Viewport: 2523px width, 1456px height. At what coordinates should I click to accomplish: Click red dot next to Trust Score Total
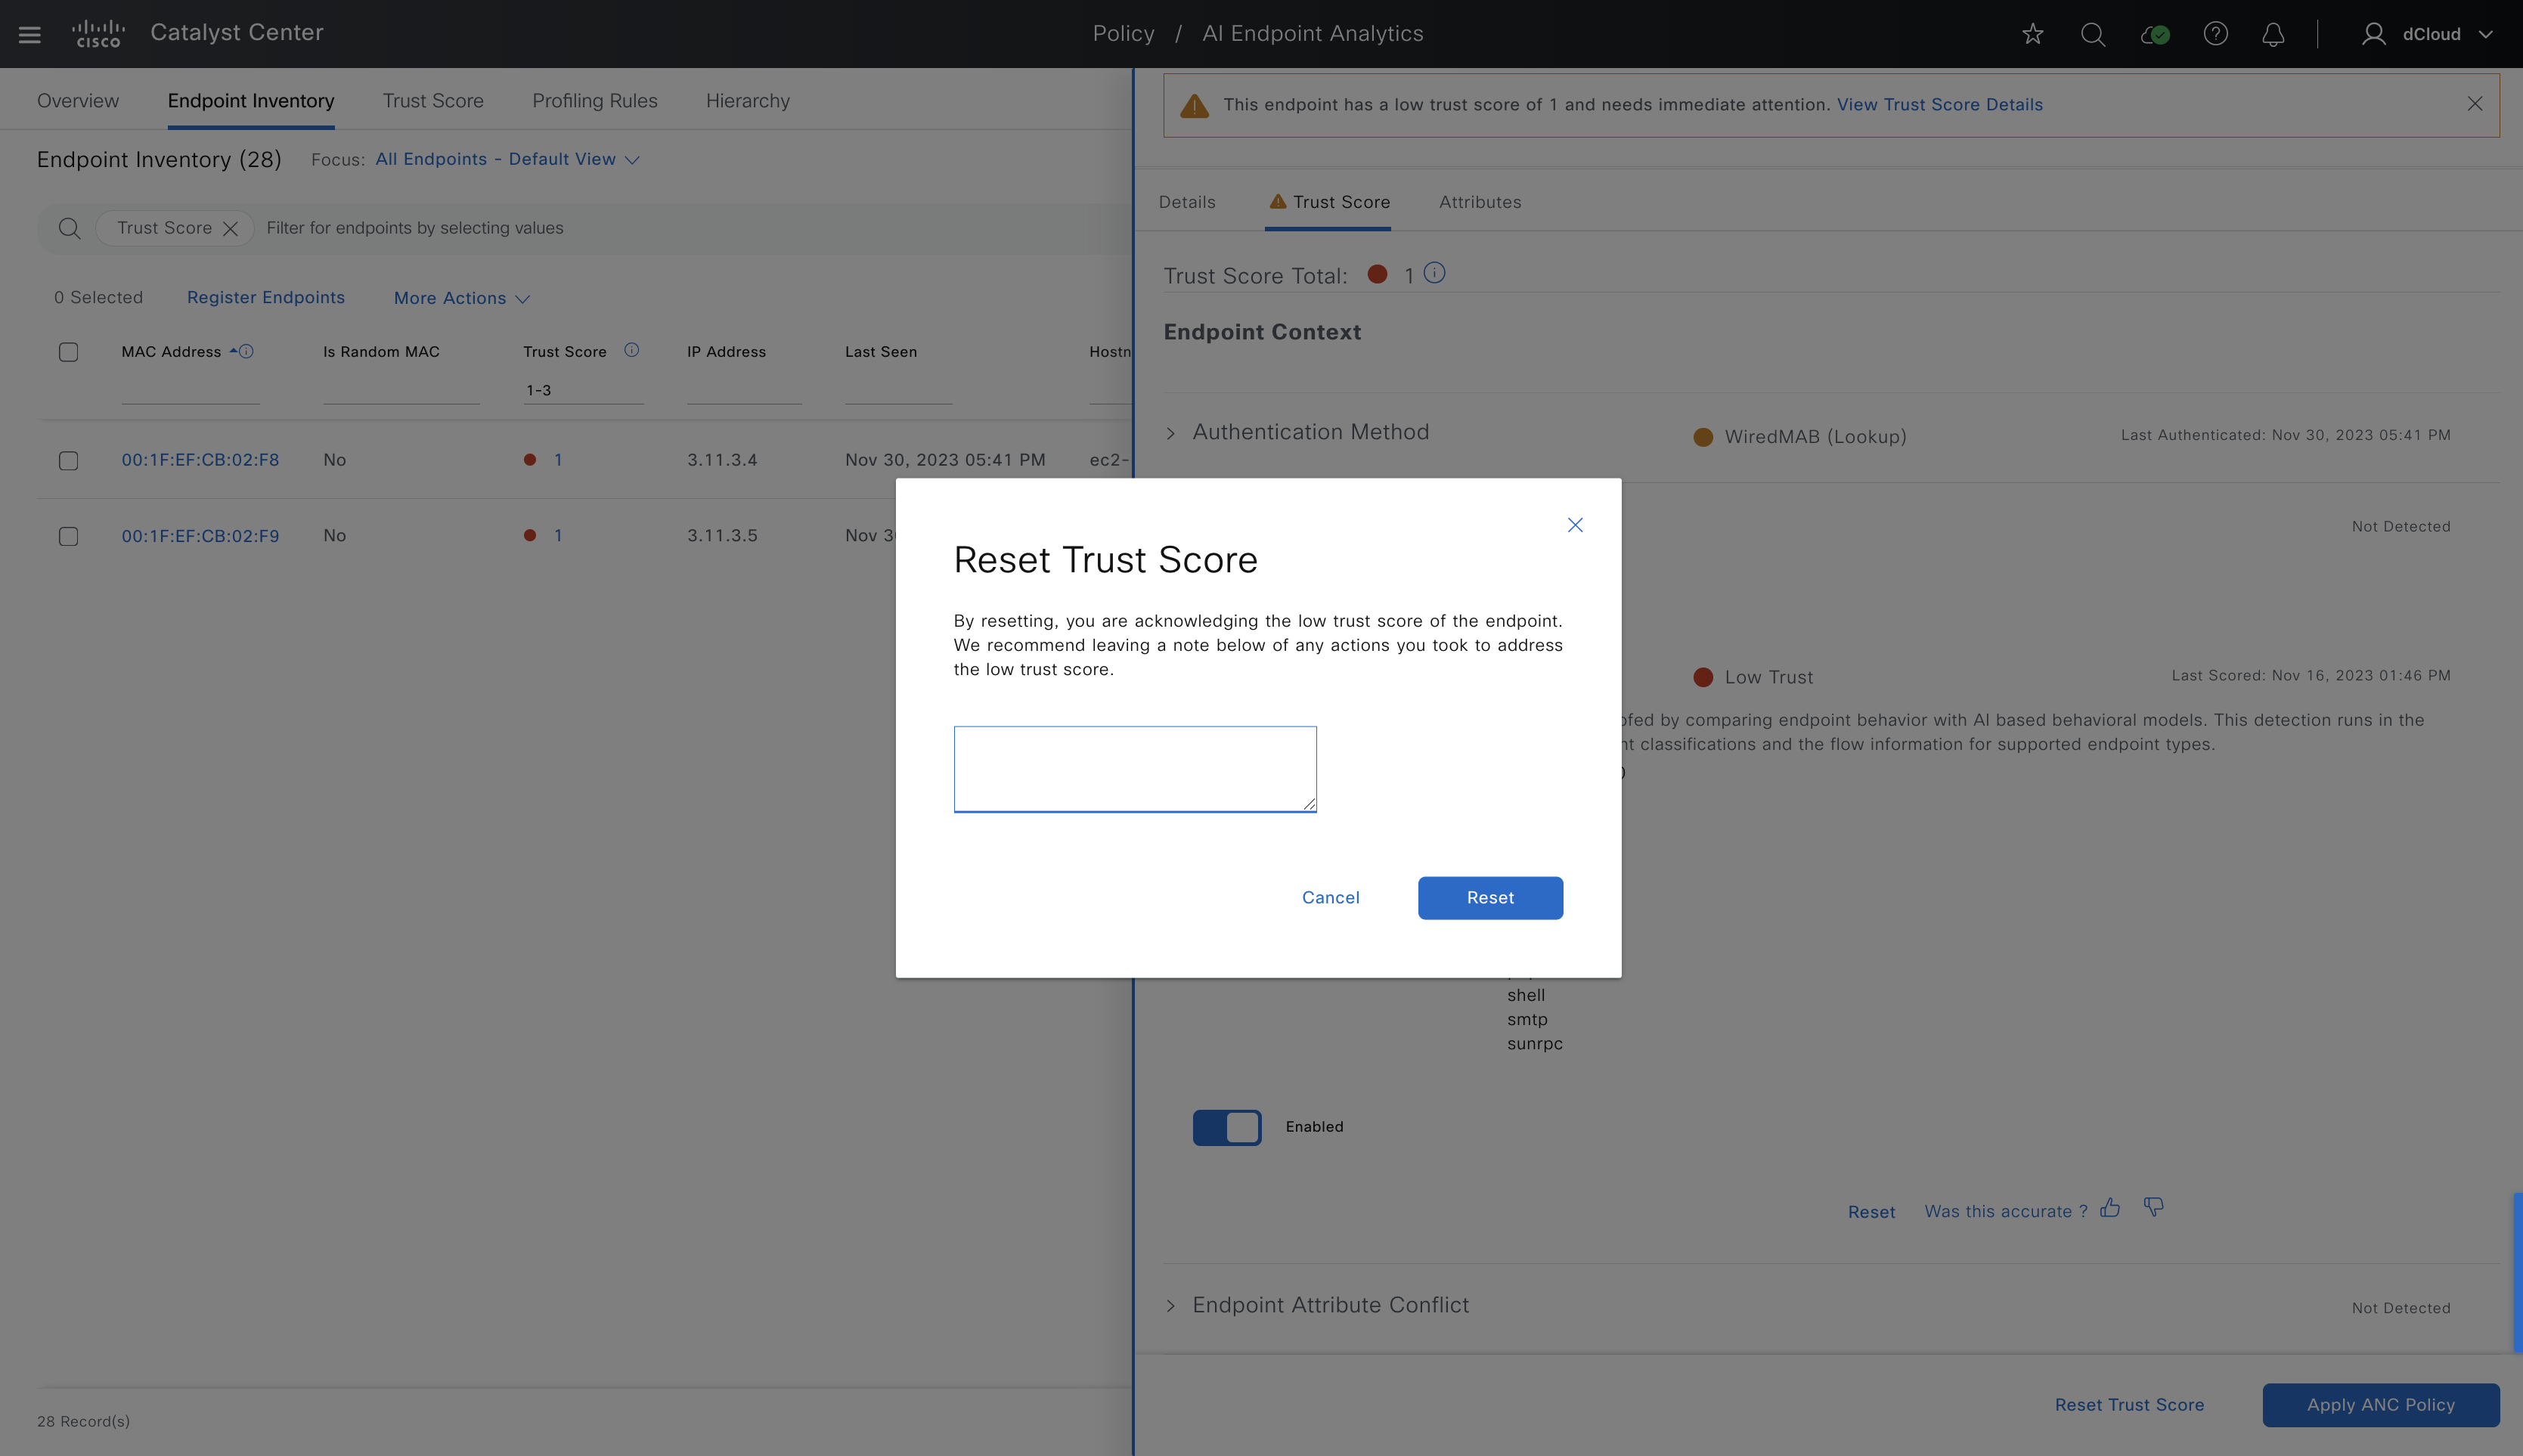click(x=1377, y=274)
